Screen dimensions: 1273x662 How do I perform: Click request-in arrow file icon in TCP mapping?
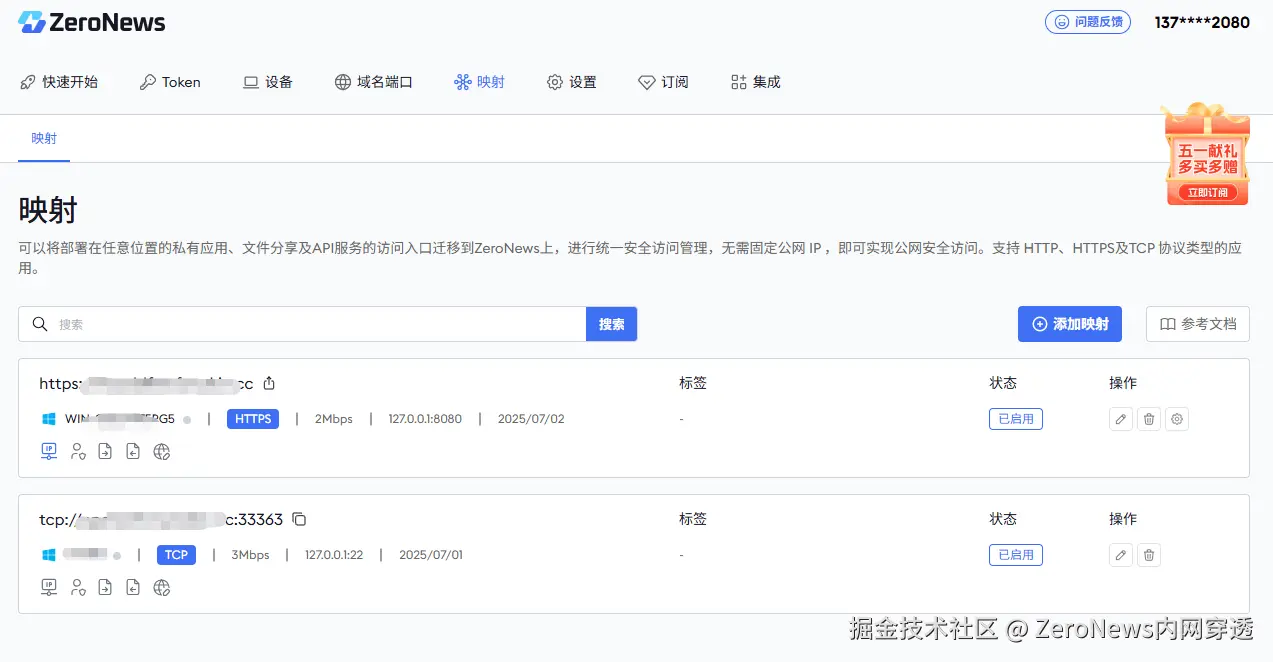click(x=105, y=588)
